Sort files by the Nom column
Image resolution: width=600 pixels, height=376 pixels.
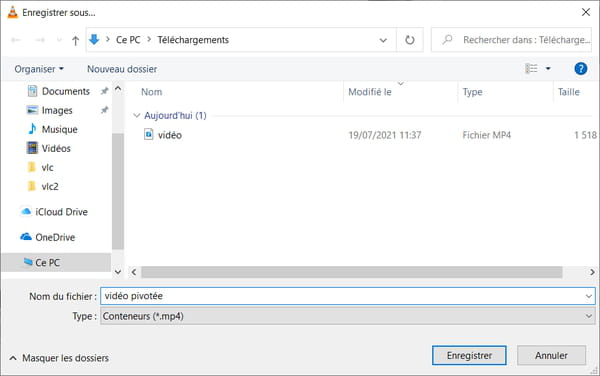pos(152,92)
